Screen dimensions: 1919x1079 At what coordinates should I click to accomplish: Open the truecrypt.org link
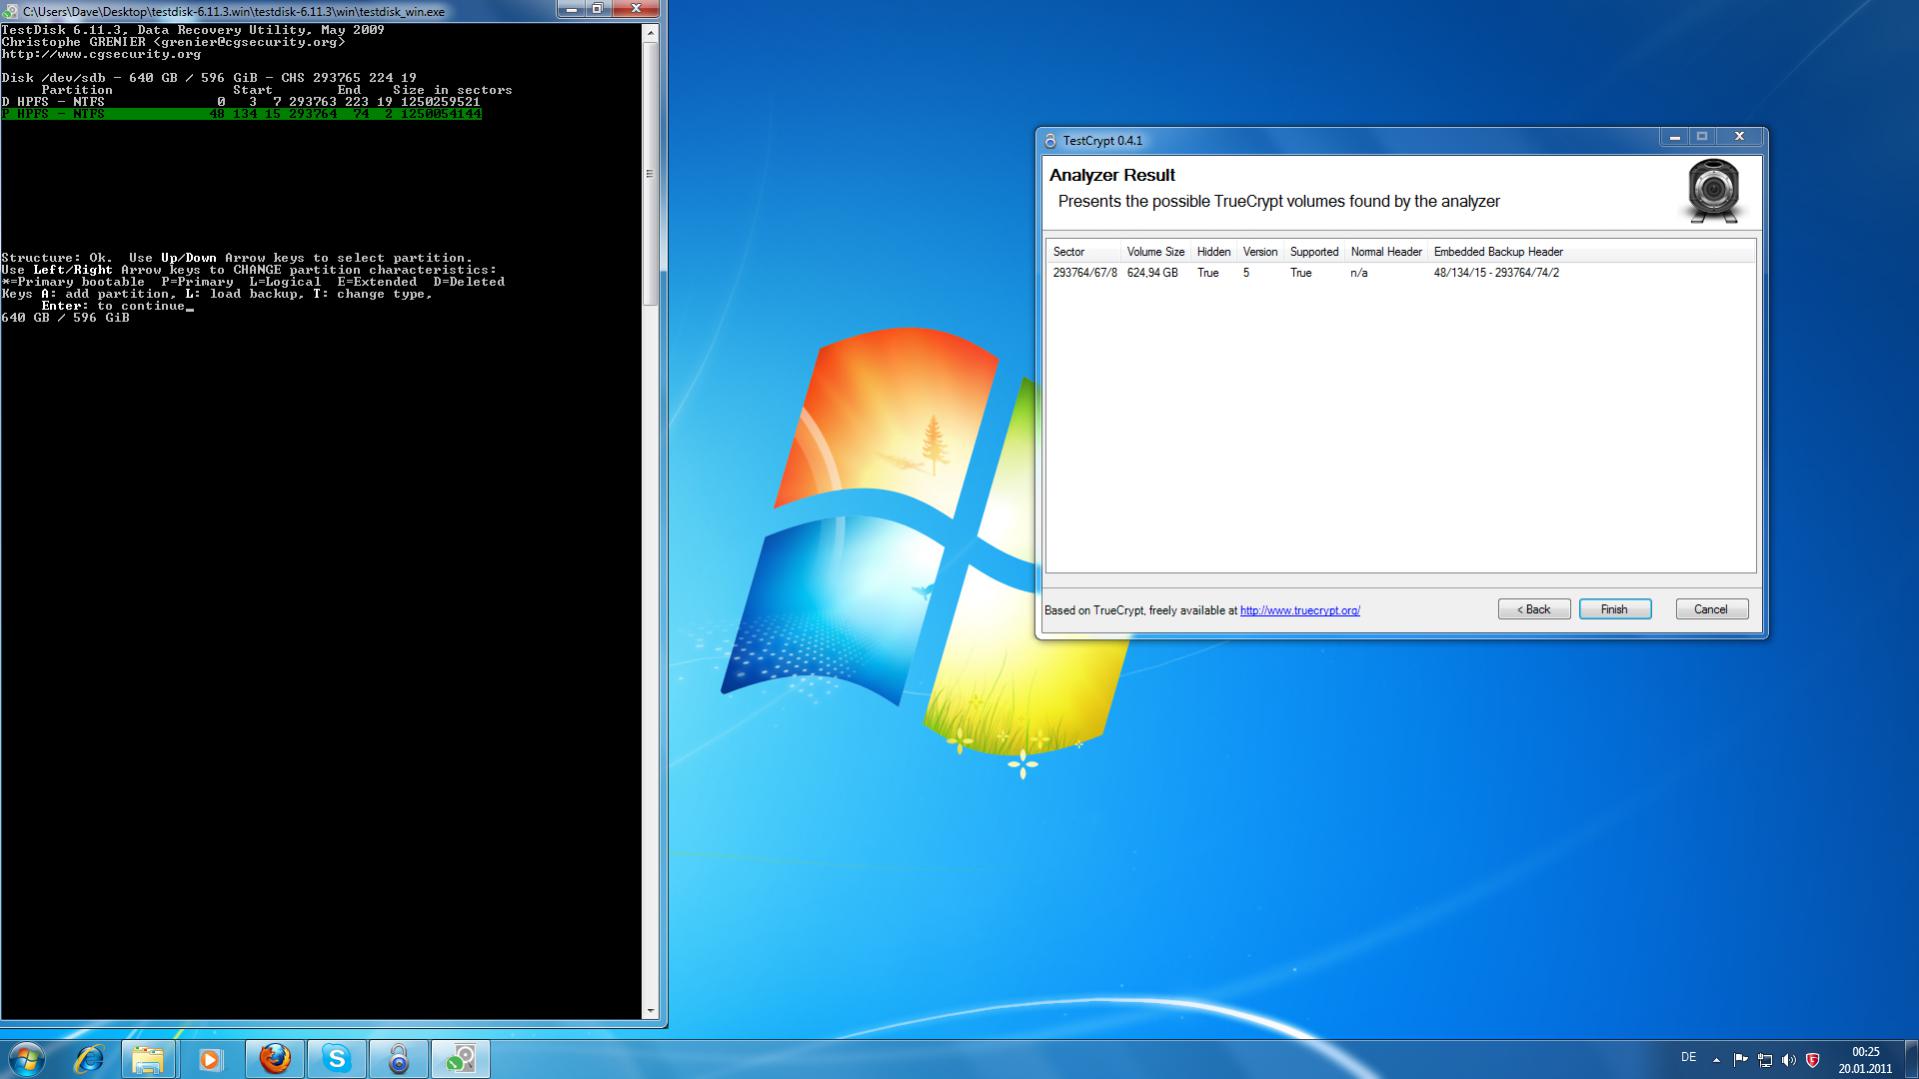pyautogui.click(x=1300, y=610)
